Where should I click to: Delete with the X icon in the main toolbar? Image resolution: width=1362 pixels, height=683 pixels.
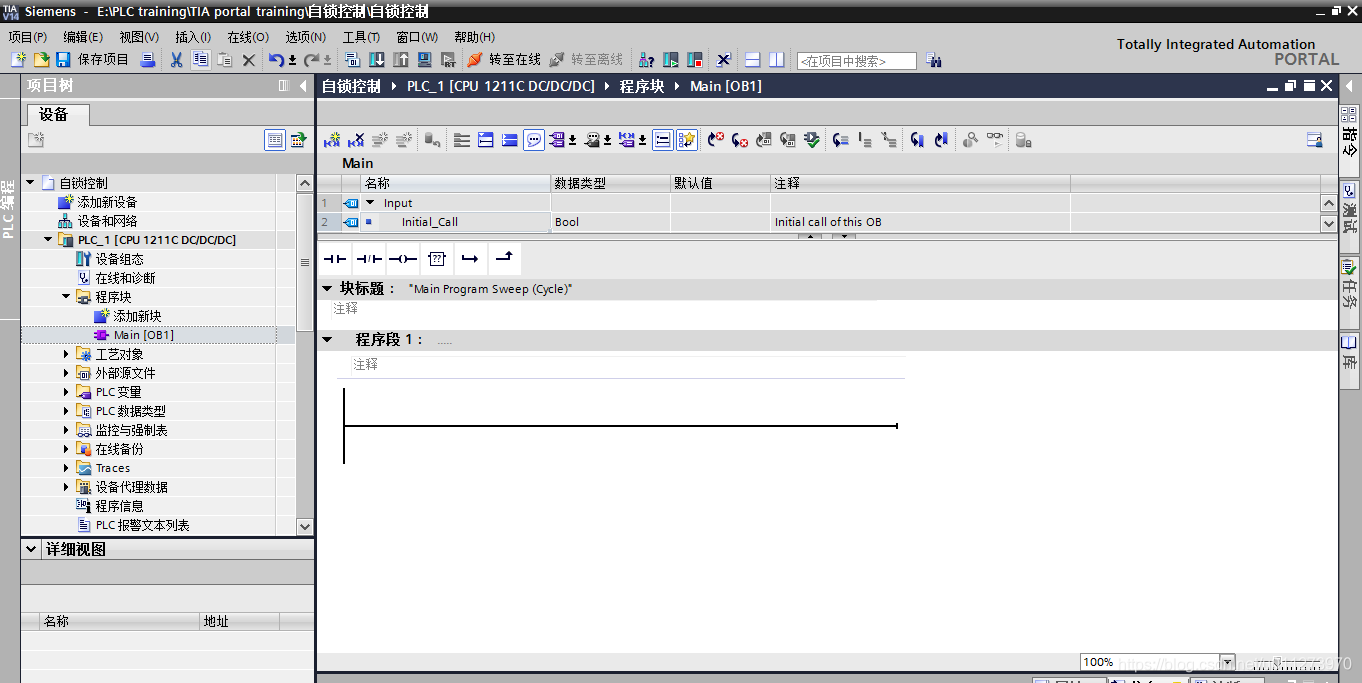(x=249, y=60)
